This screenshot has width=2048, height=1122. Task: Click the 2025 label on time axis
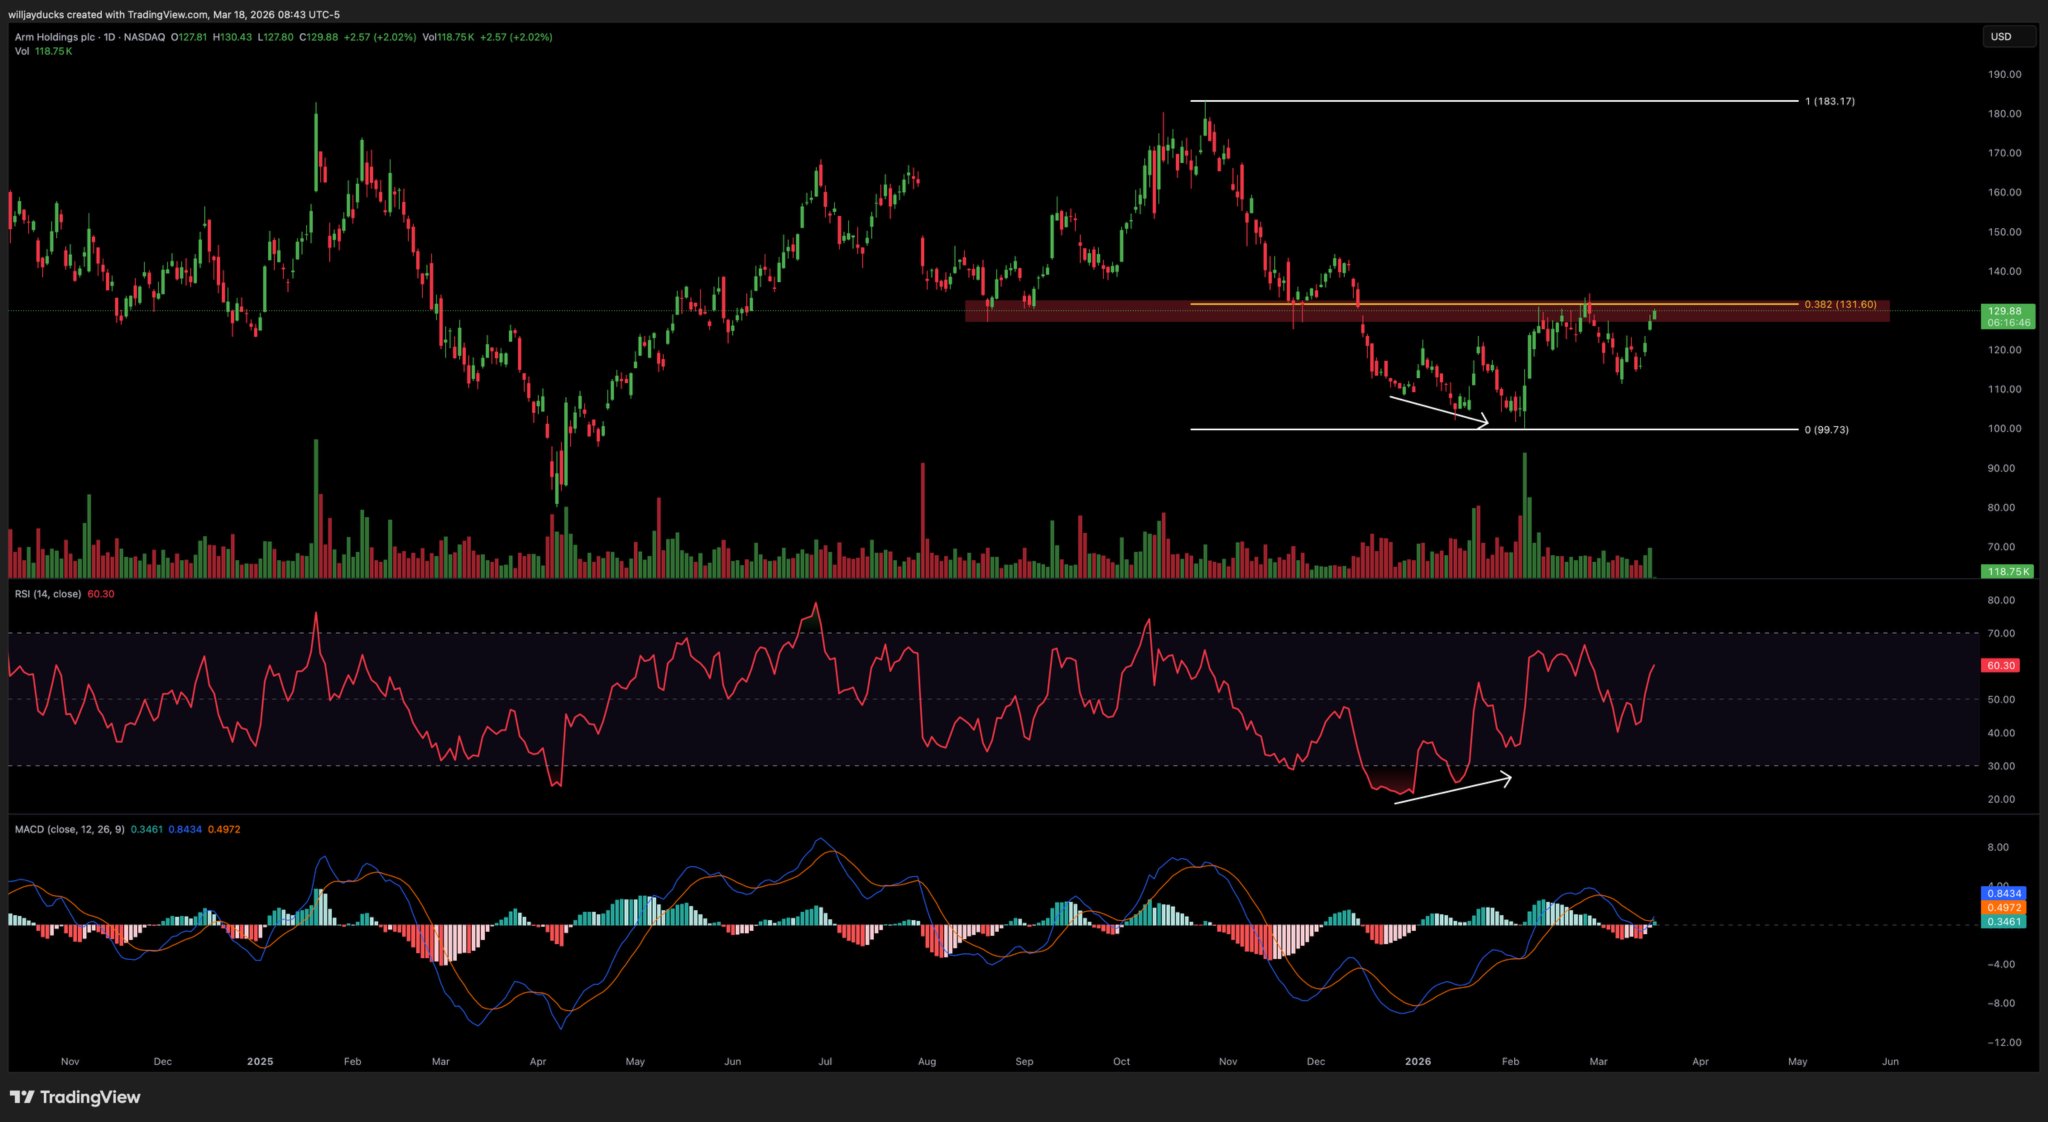pyautogui.click(x=260, y=1061)
